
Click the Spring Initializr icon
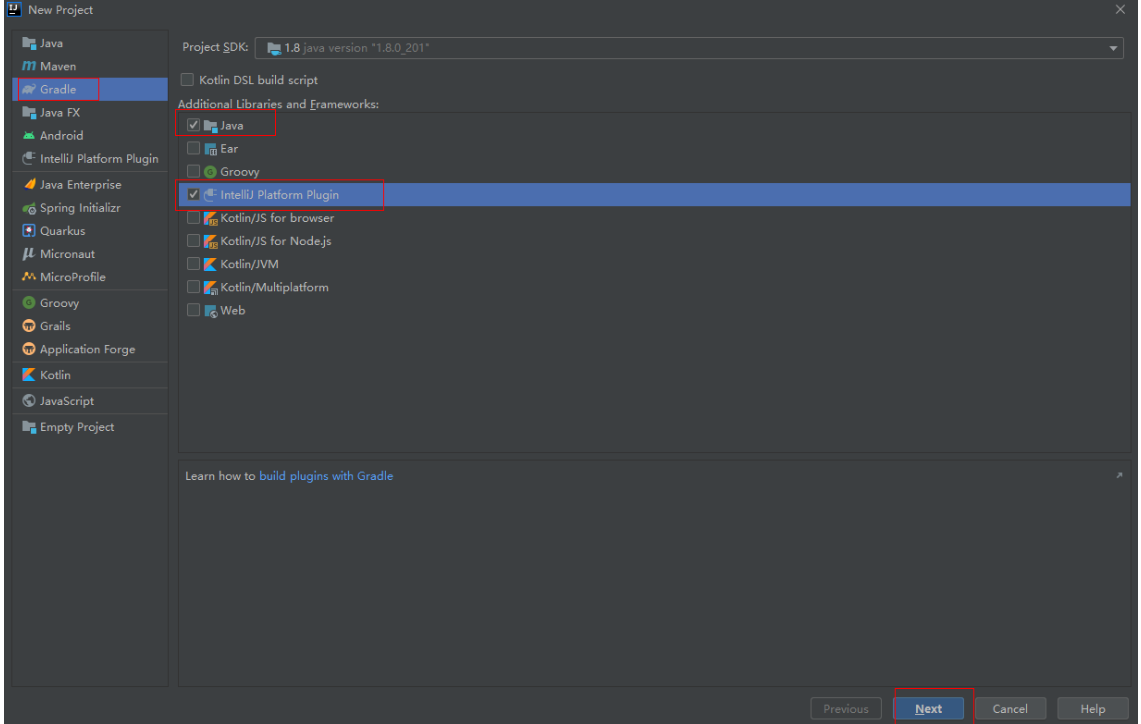tap(29, 208)
